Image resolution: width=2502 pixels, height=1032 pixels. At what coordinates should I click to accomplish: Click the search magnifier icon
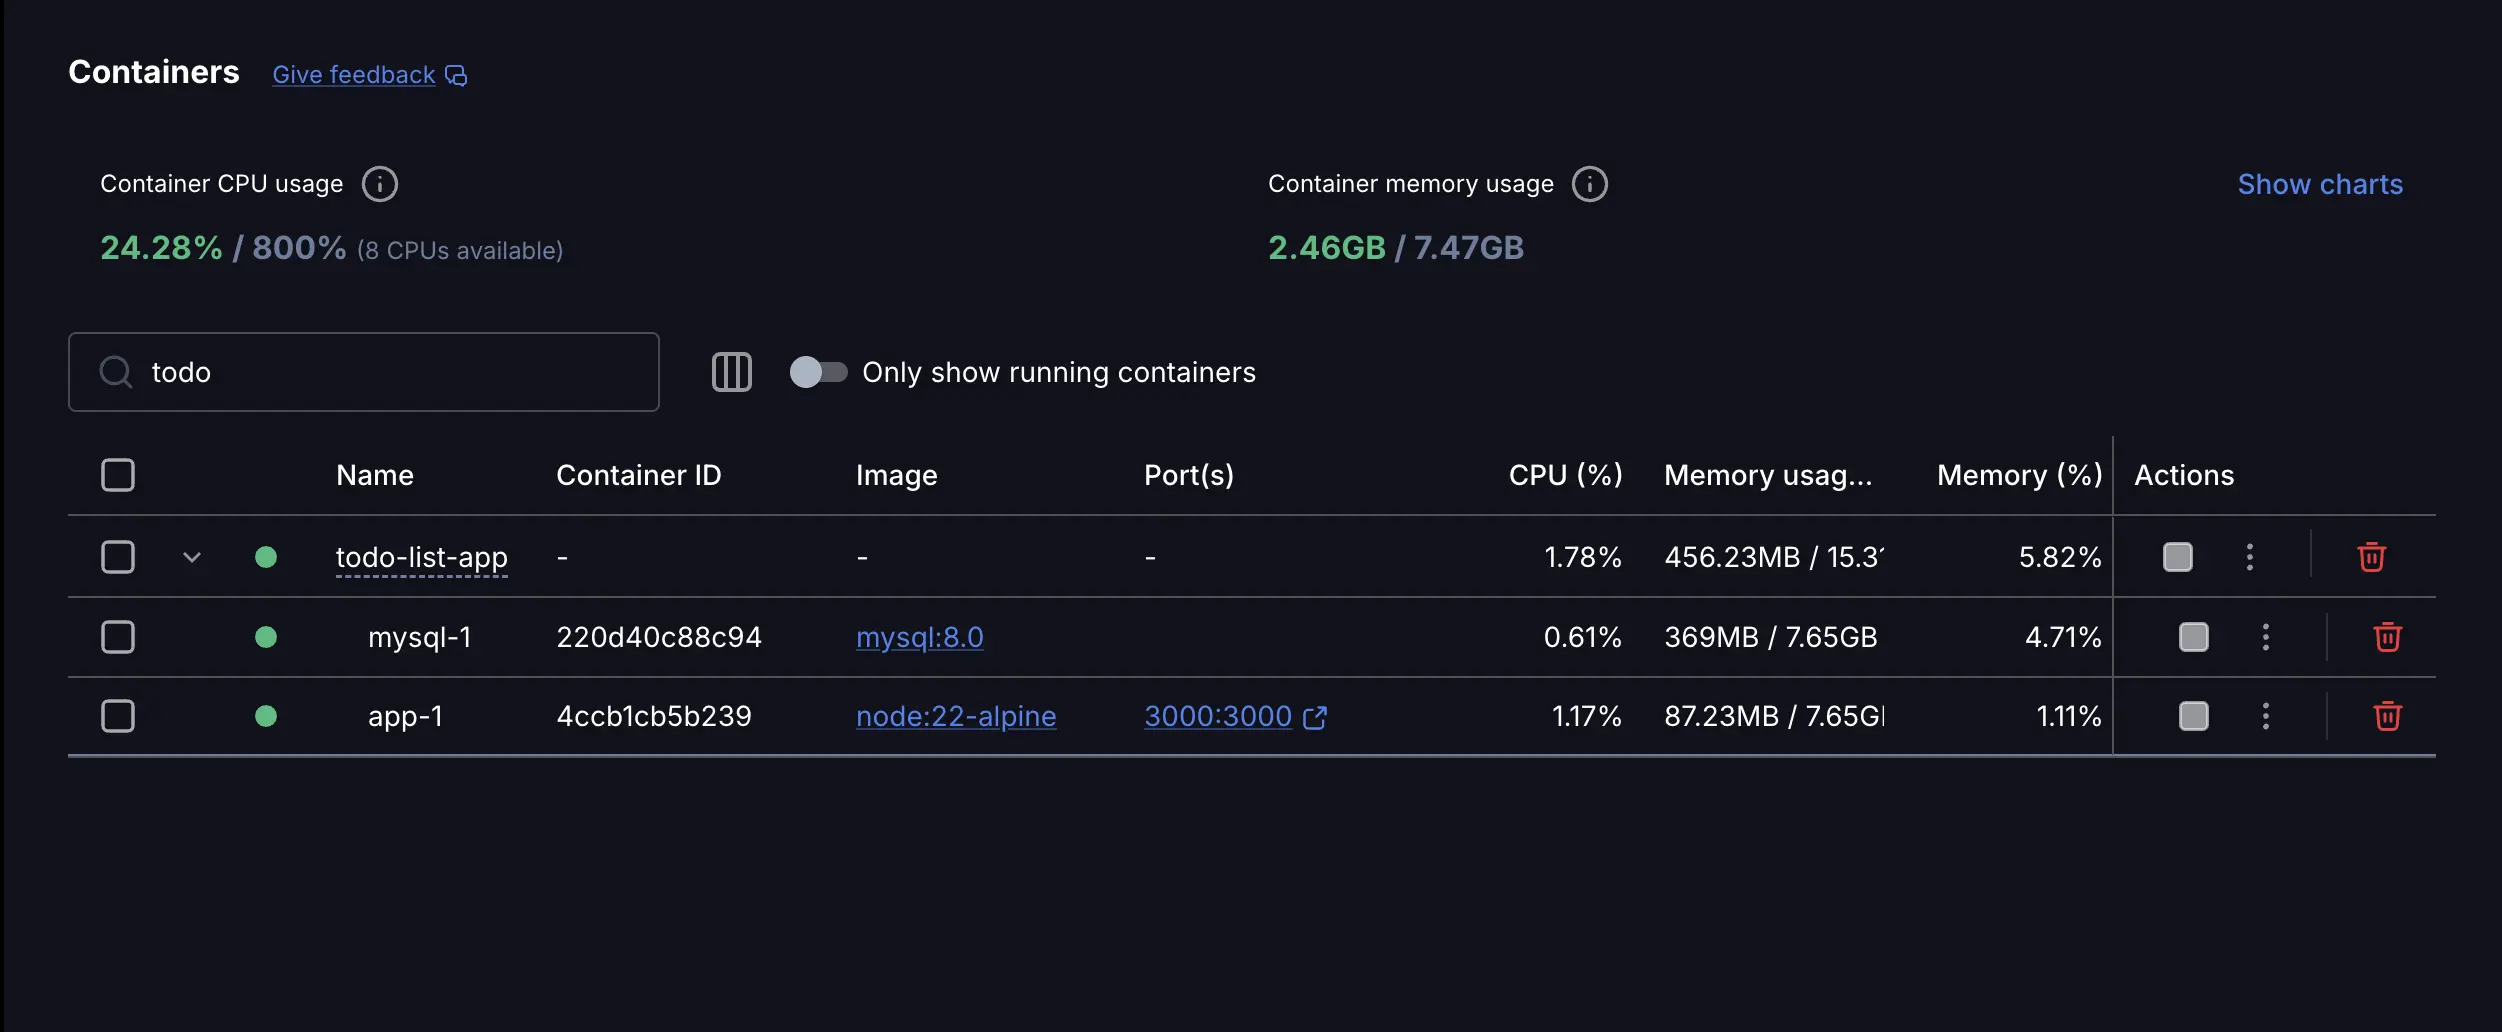115,372
